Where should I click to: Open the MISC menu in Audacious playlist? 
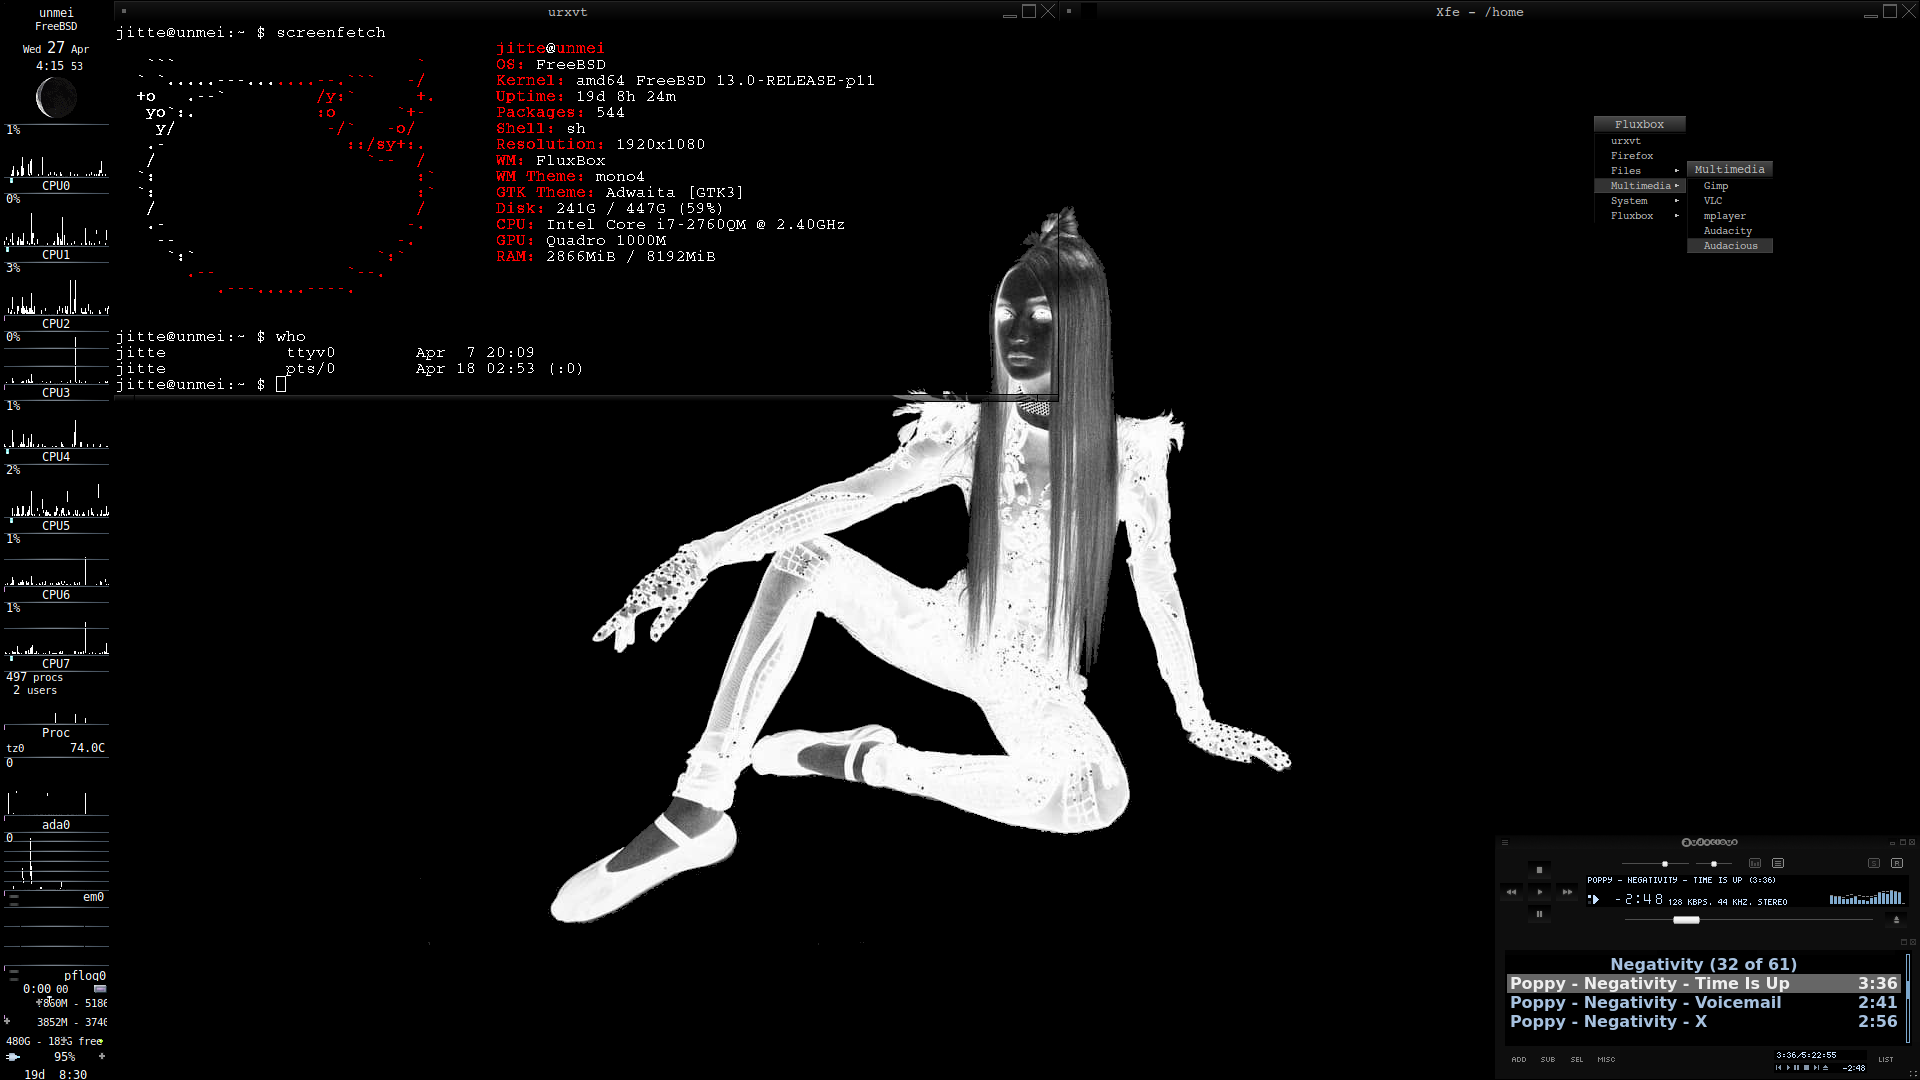pos(1606,1060)
